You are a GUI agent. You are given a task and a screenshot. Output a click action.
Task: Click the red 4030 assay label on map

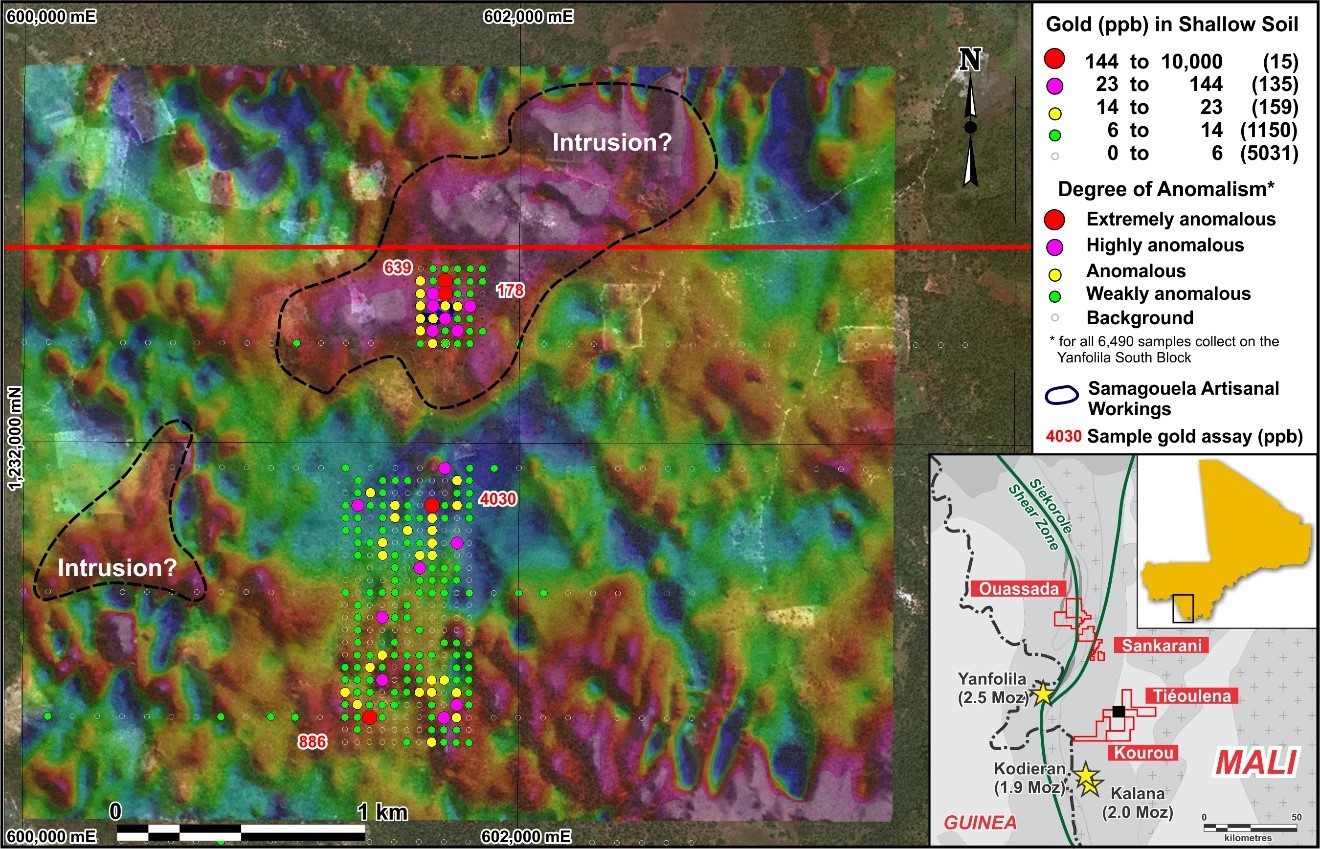tap(497, 498)
